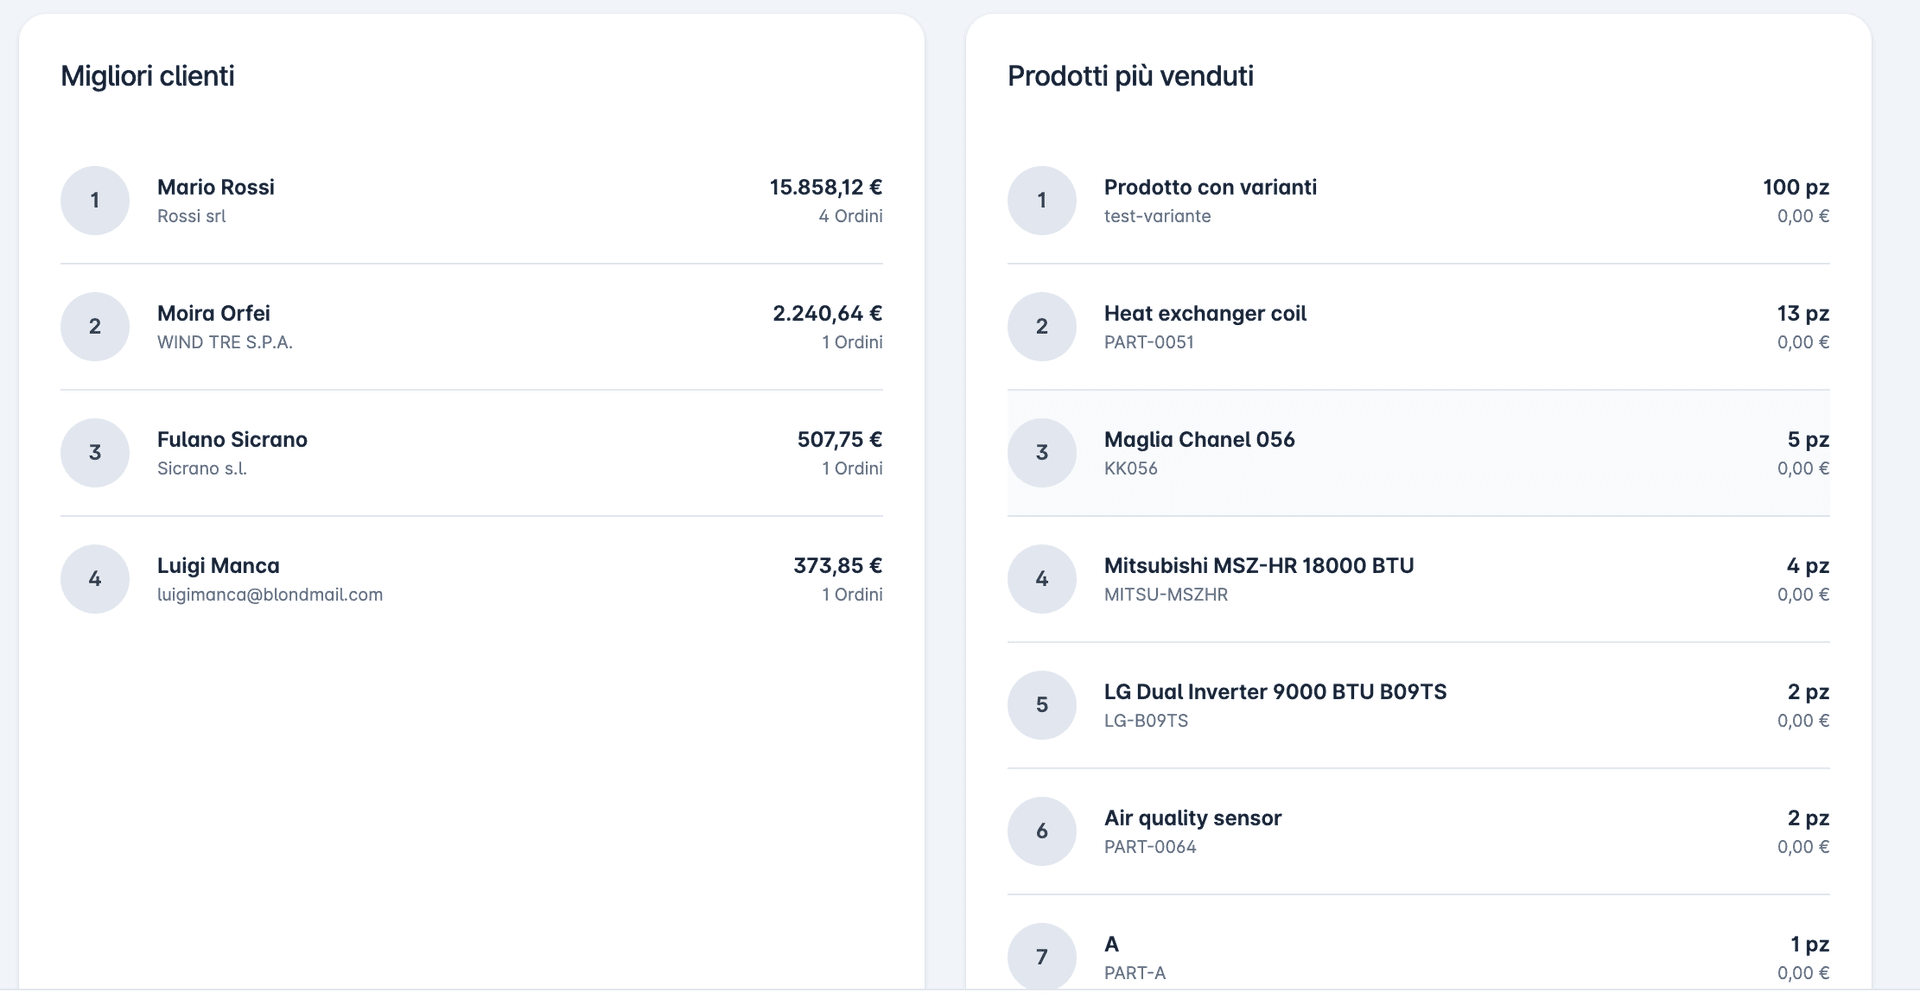
Task: Select rank 5 badge for LG Dual Inverter
Action: (x=1041, y=704)
